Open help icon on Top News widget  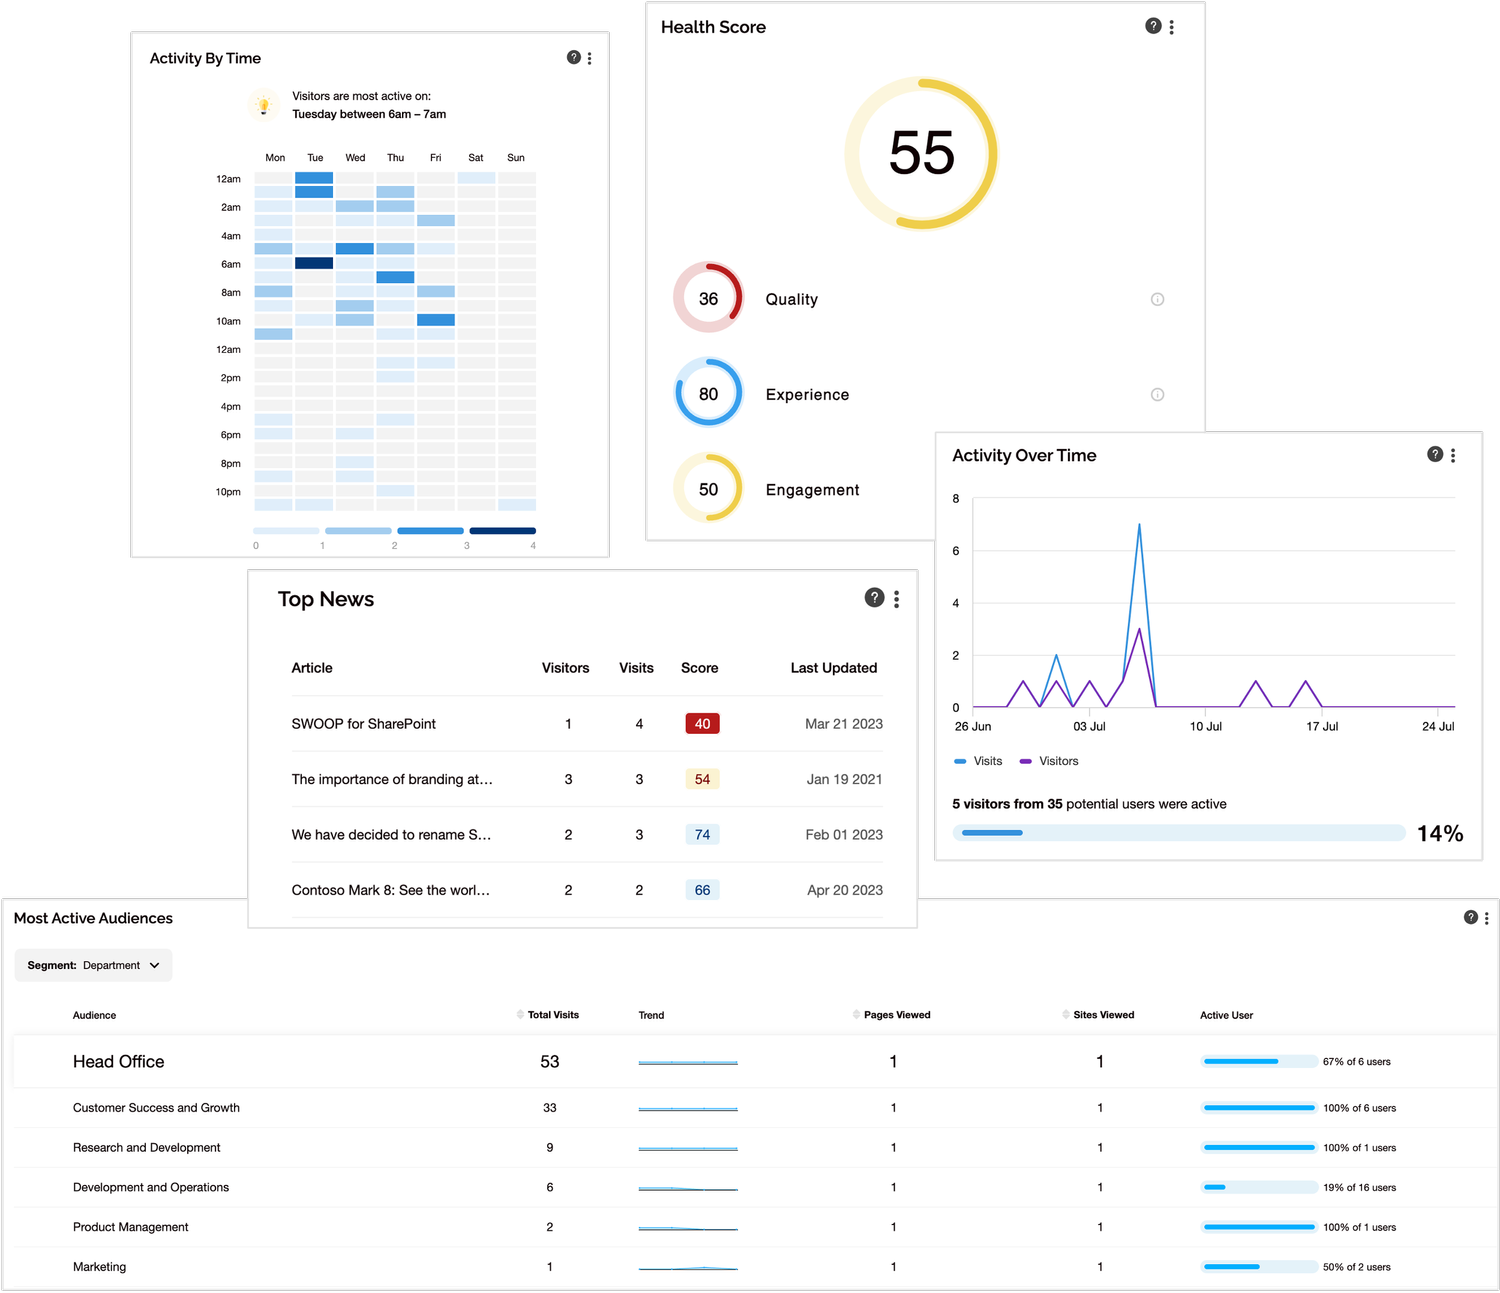pyautogui.click(x=873, y=597)
